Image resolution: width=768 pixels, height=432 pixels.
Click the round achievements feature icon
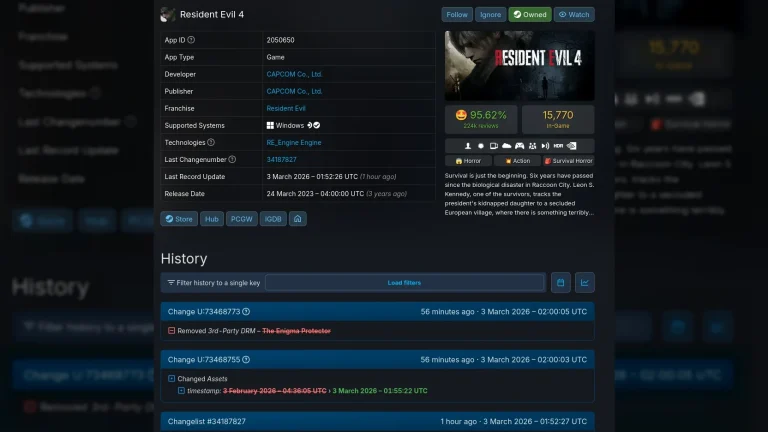[x=480, y=146]
